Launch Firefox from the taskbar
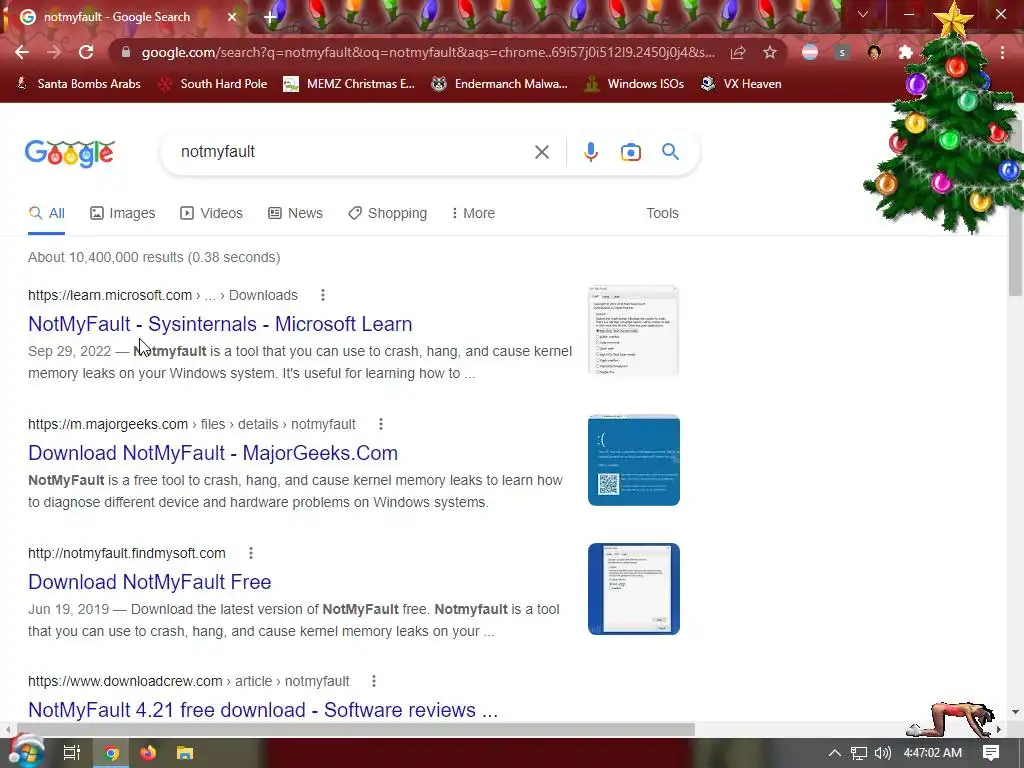 point(148,753)
